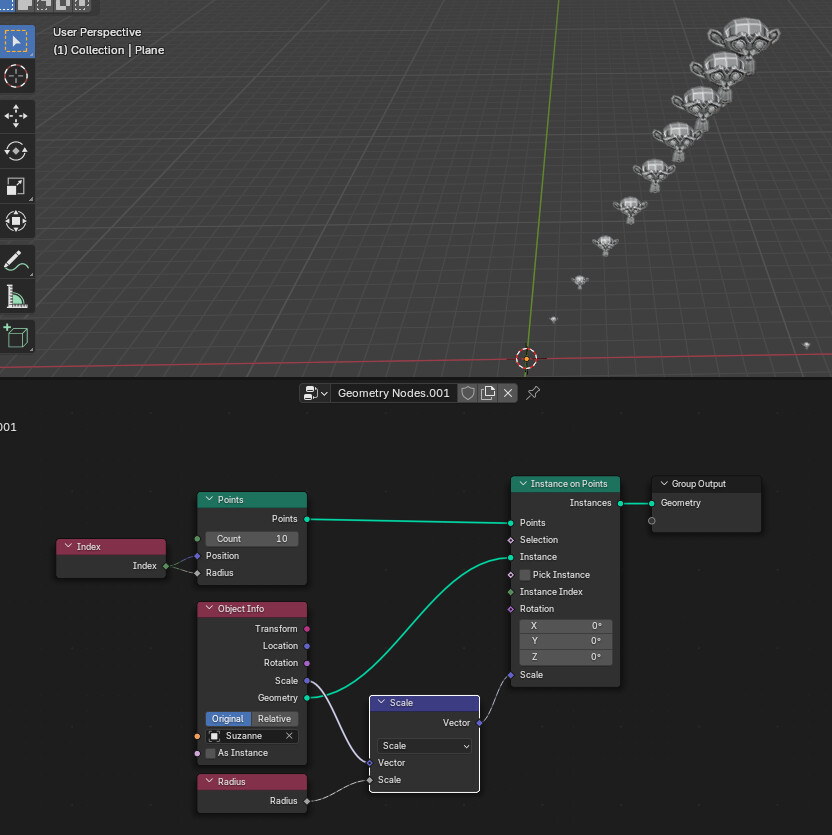
Task: Clear the Suzanne object field
Action: [x=289, y=735]
